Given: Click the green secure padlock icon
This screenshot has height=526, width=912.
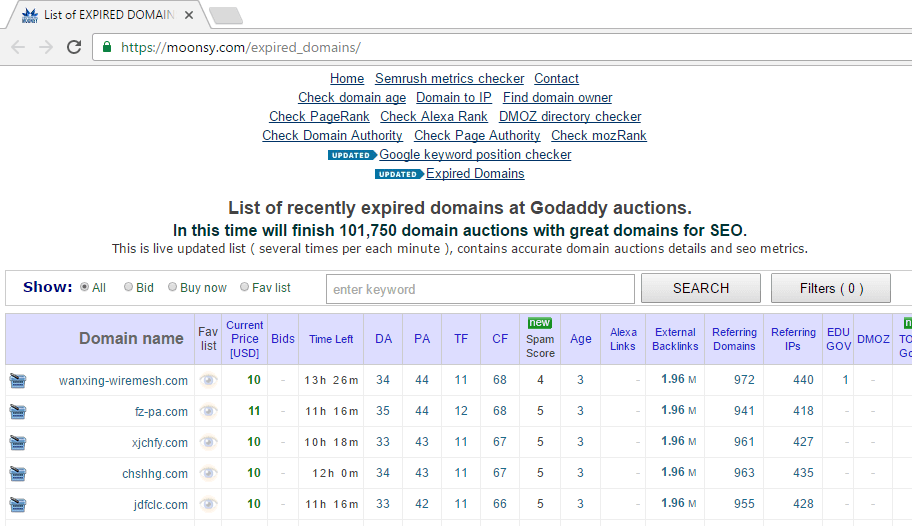Looking at the screenshot, I should 107,47.
